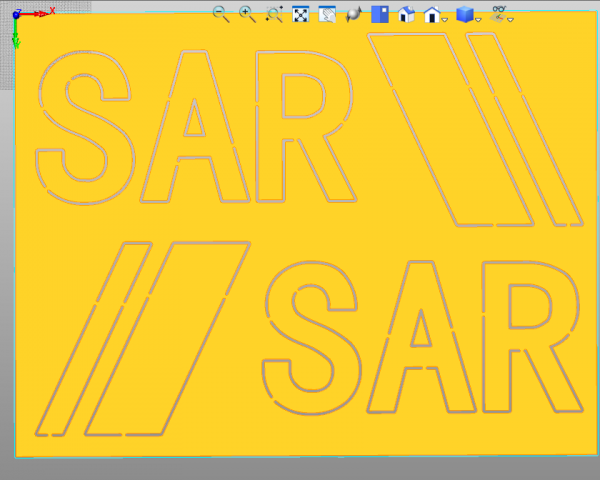Click the zoom out magnifier icon
The height and width of the screenshot is (480, 600).
221,14
